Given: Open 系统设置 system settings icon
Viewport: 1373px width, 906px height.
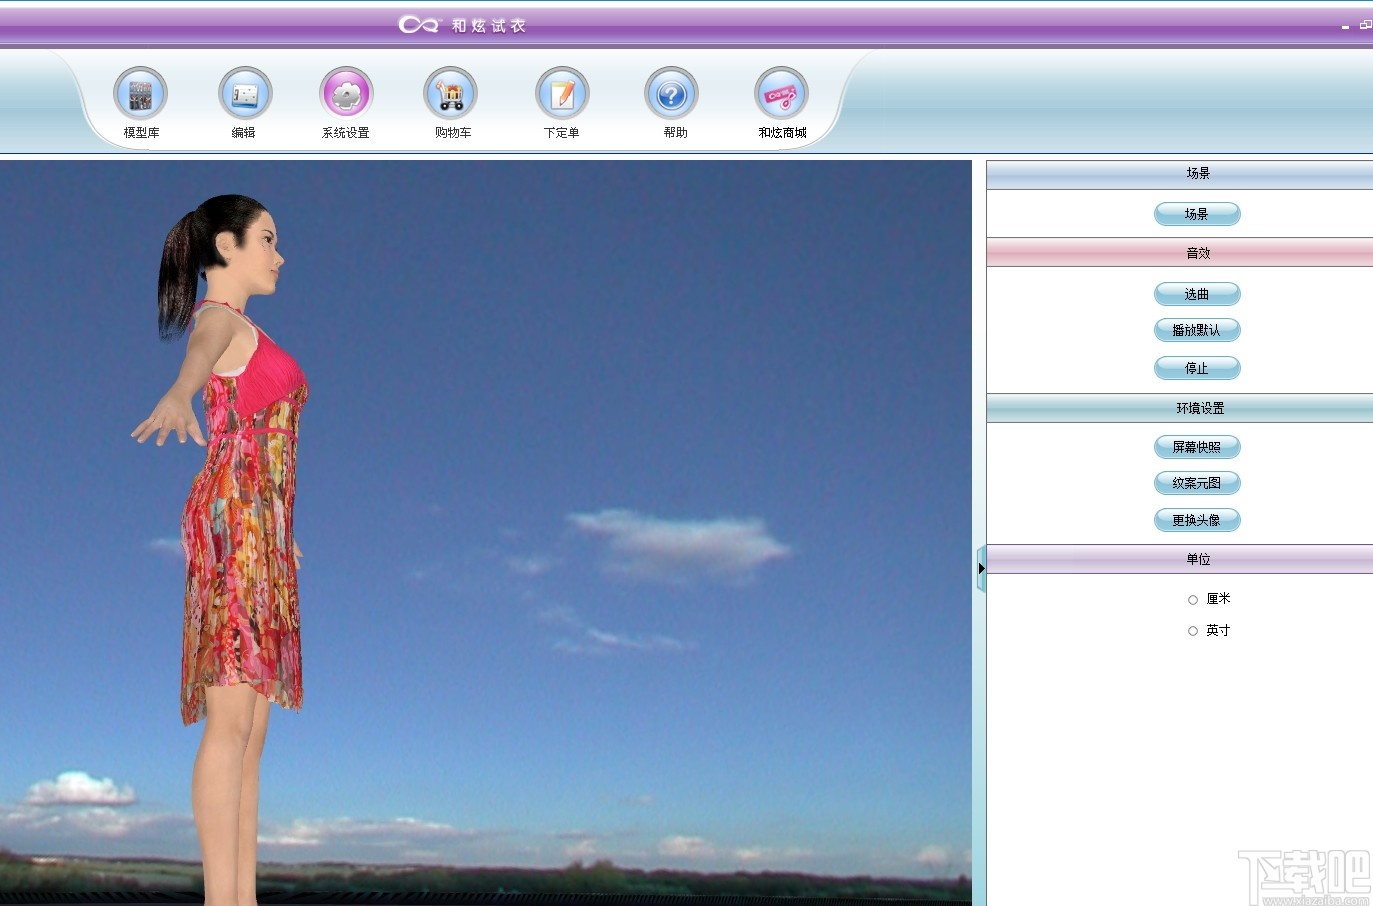Looking at the screenshot, I should 346,94.
